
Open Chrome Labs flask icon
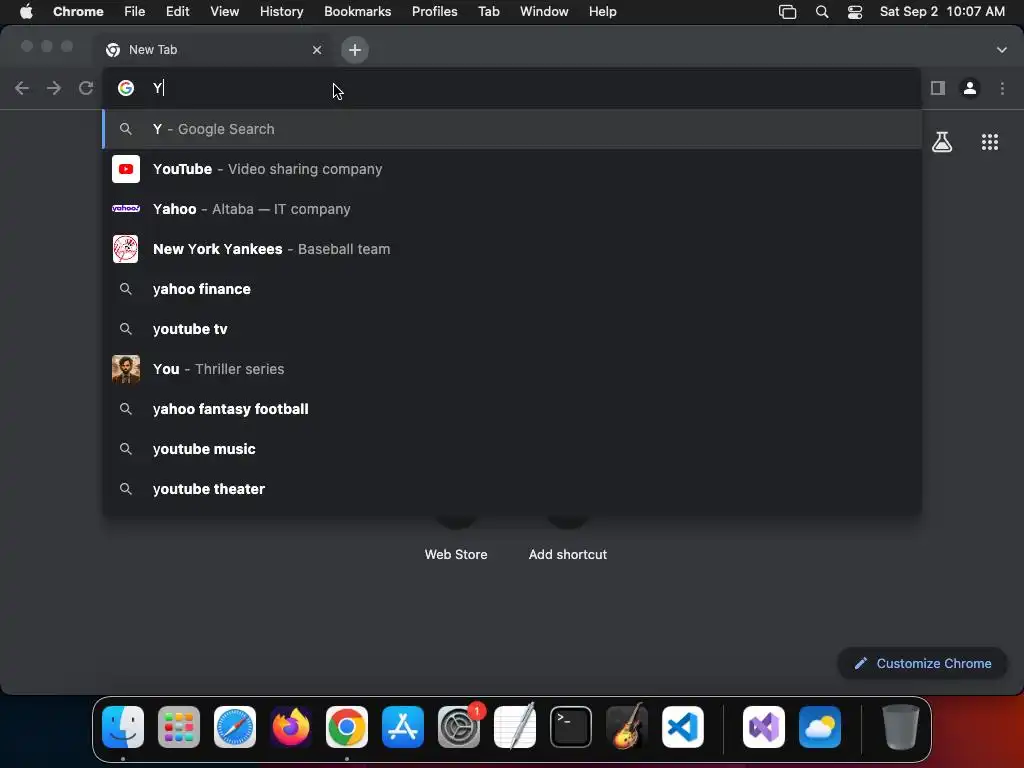click(942, 142)
